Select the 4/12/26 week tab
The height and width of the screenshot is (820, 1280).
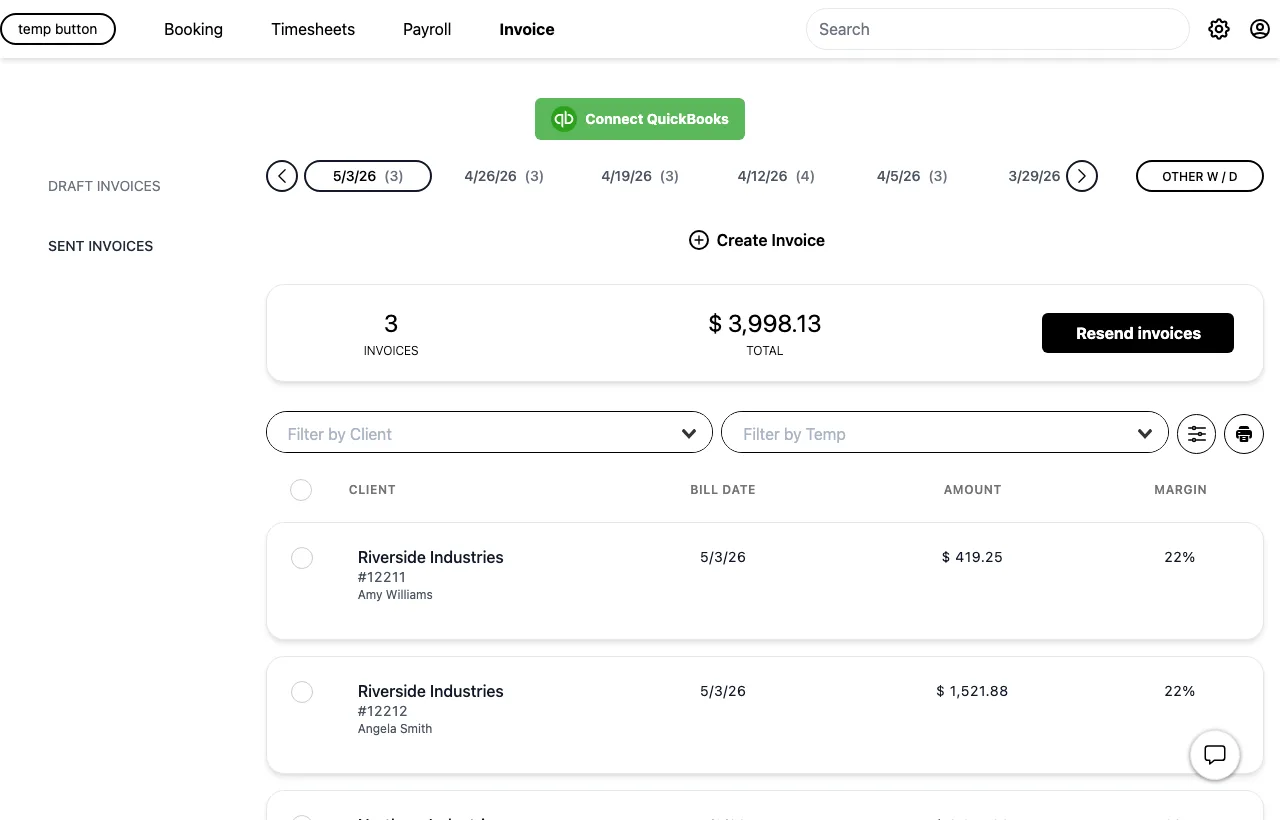point(776,176)
